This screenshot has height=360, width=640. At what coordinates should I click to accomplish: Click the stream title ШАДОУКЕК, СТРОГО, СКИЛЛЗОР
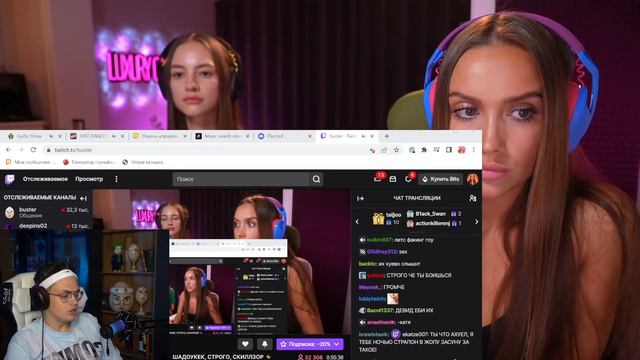point(218,357)
